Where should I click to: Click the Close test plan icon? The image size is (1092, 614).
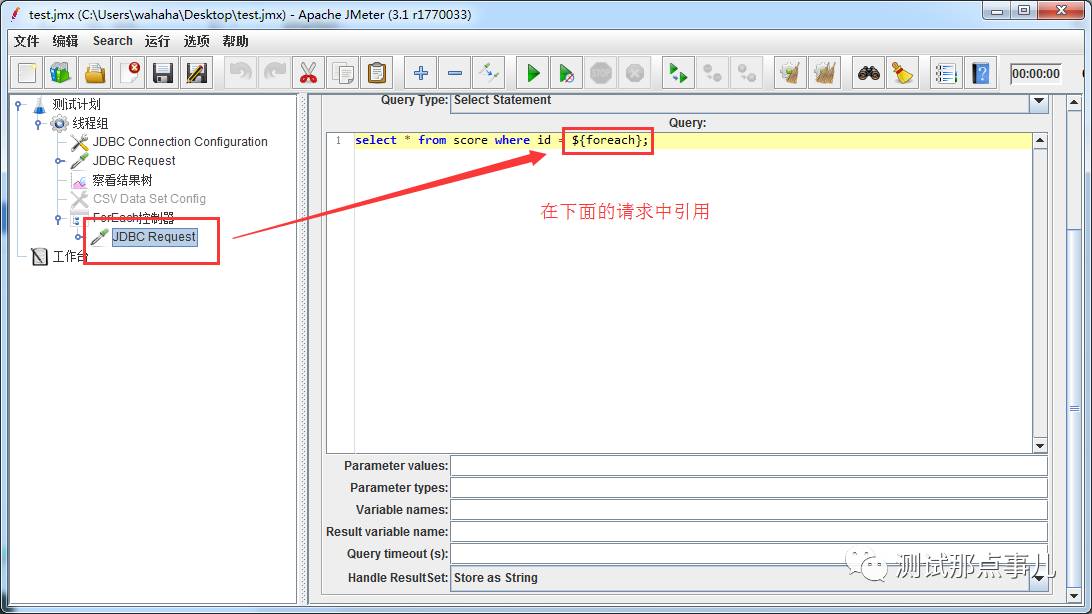point(129,72)
